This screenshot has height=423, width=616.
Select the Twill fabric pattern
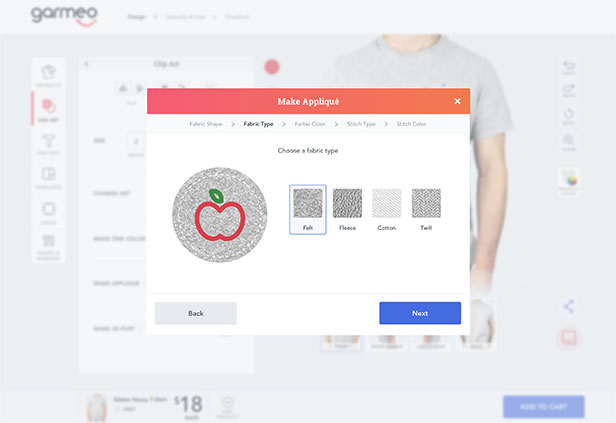426,209
